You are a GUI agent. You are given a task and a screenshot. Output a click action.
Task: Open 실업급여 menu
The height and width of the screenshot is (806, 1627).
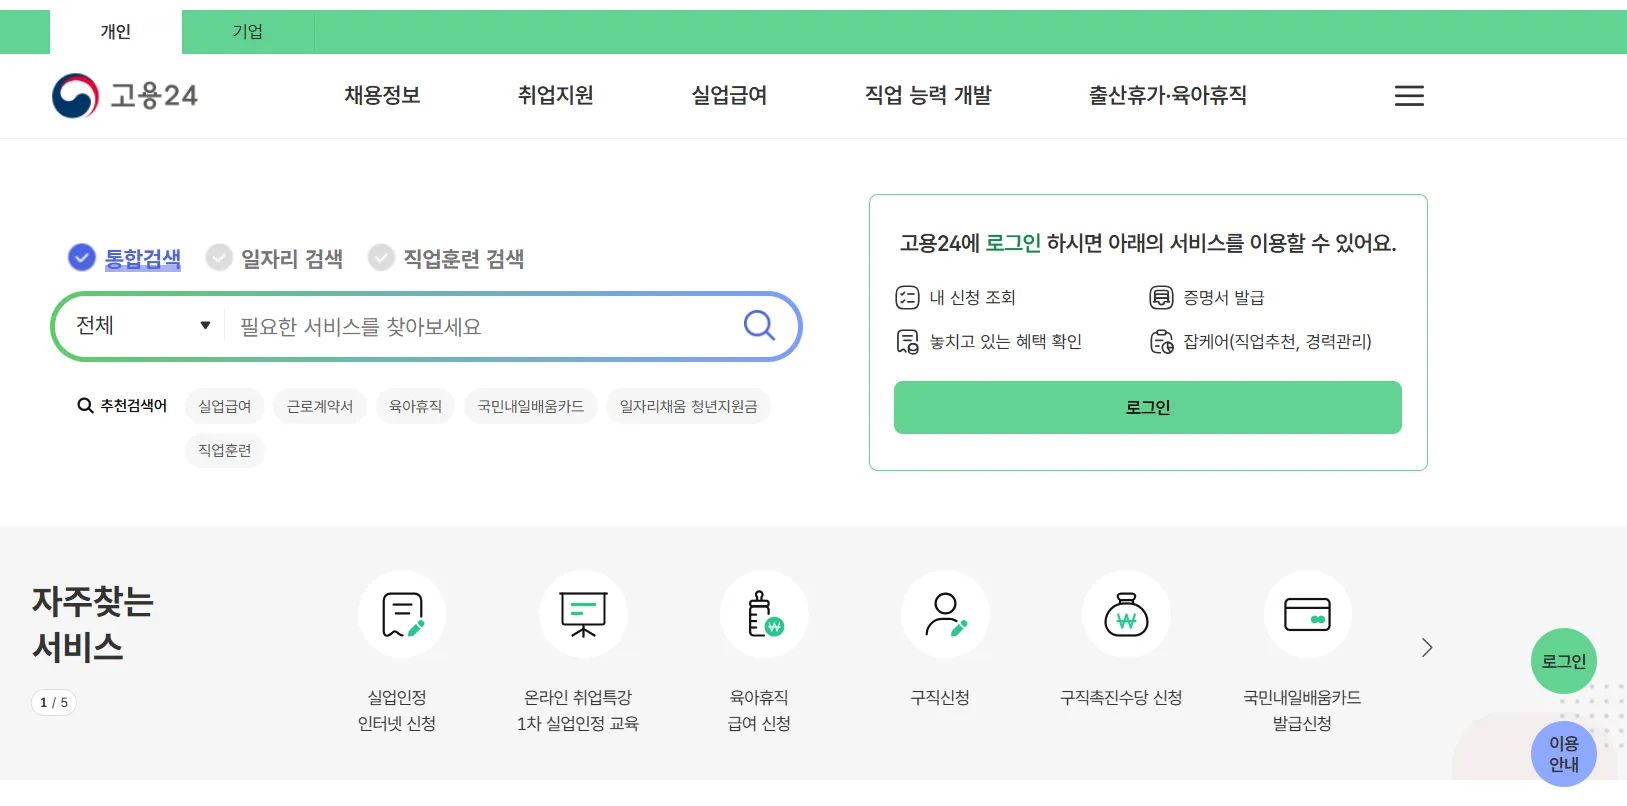pos(729,95)
